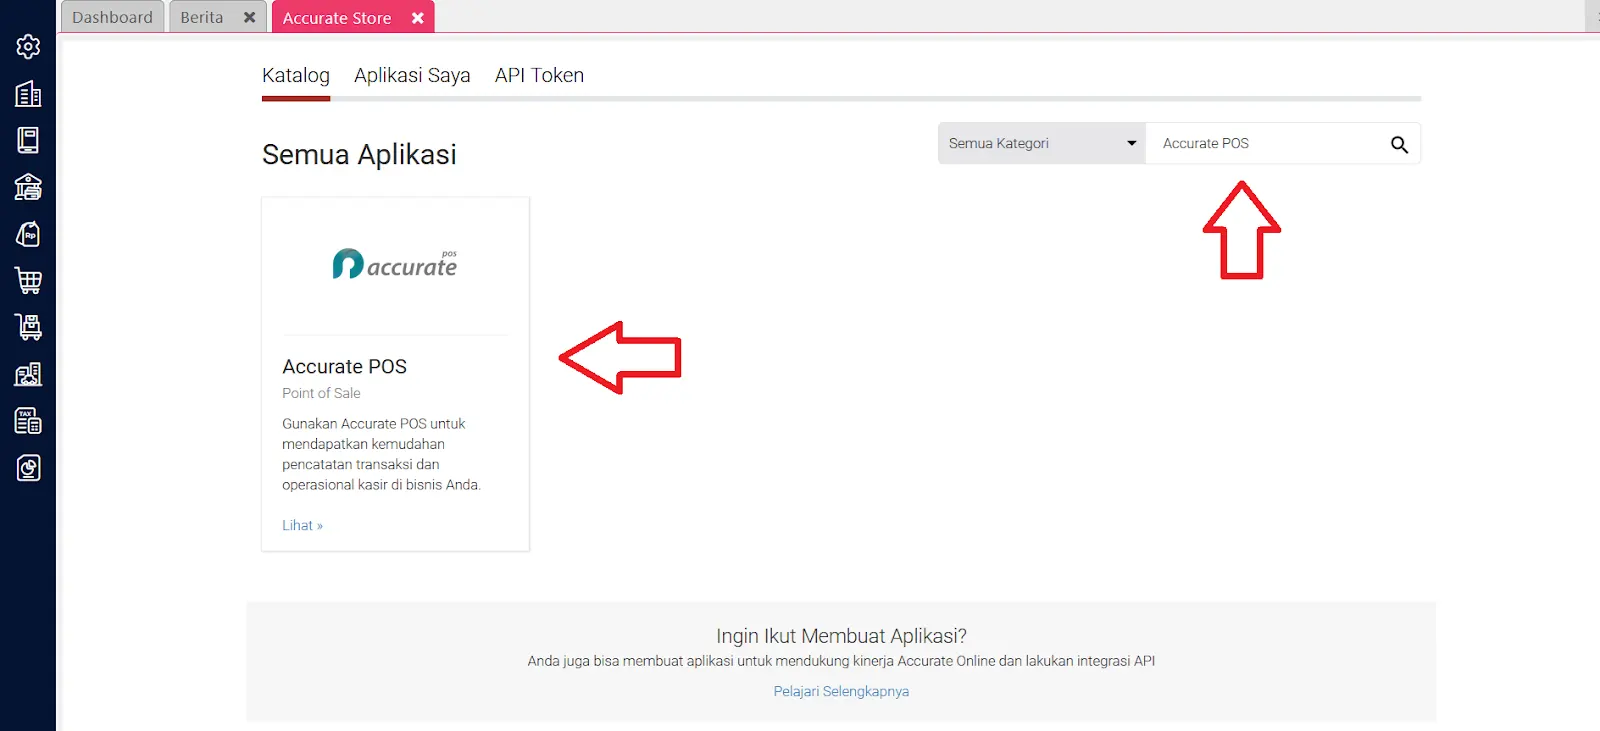Click the Accurate POS app title
Screen dimensions: 1600x731
pos(345,367)
